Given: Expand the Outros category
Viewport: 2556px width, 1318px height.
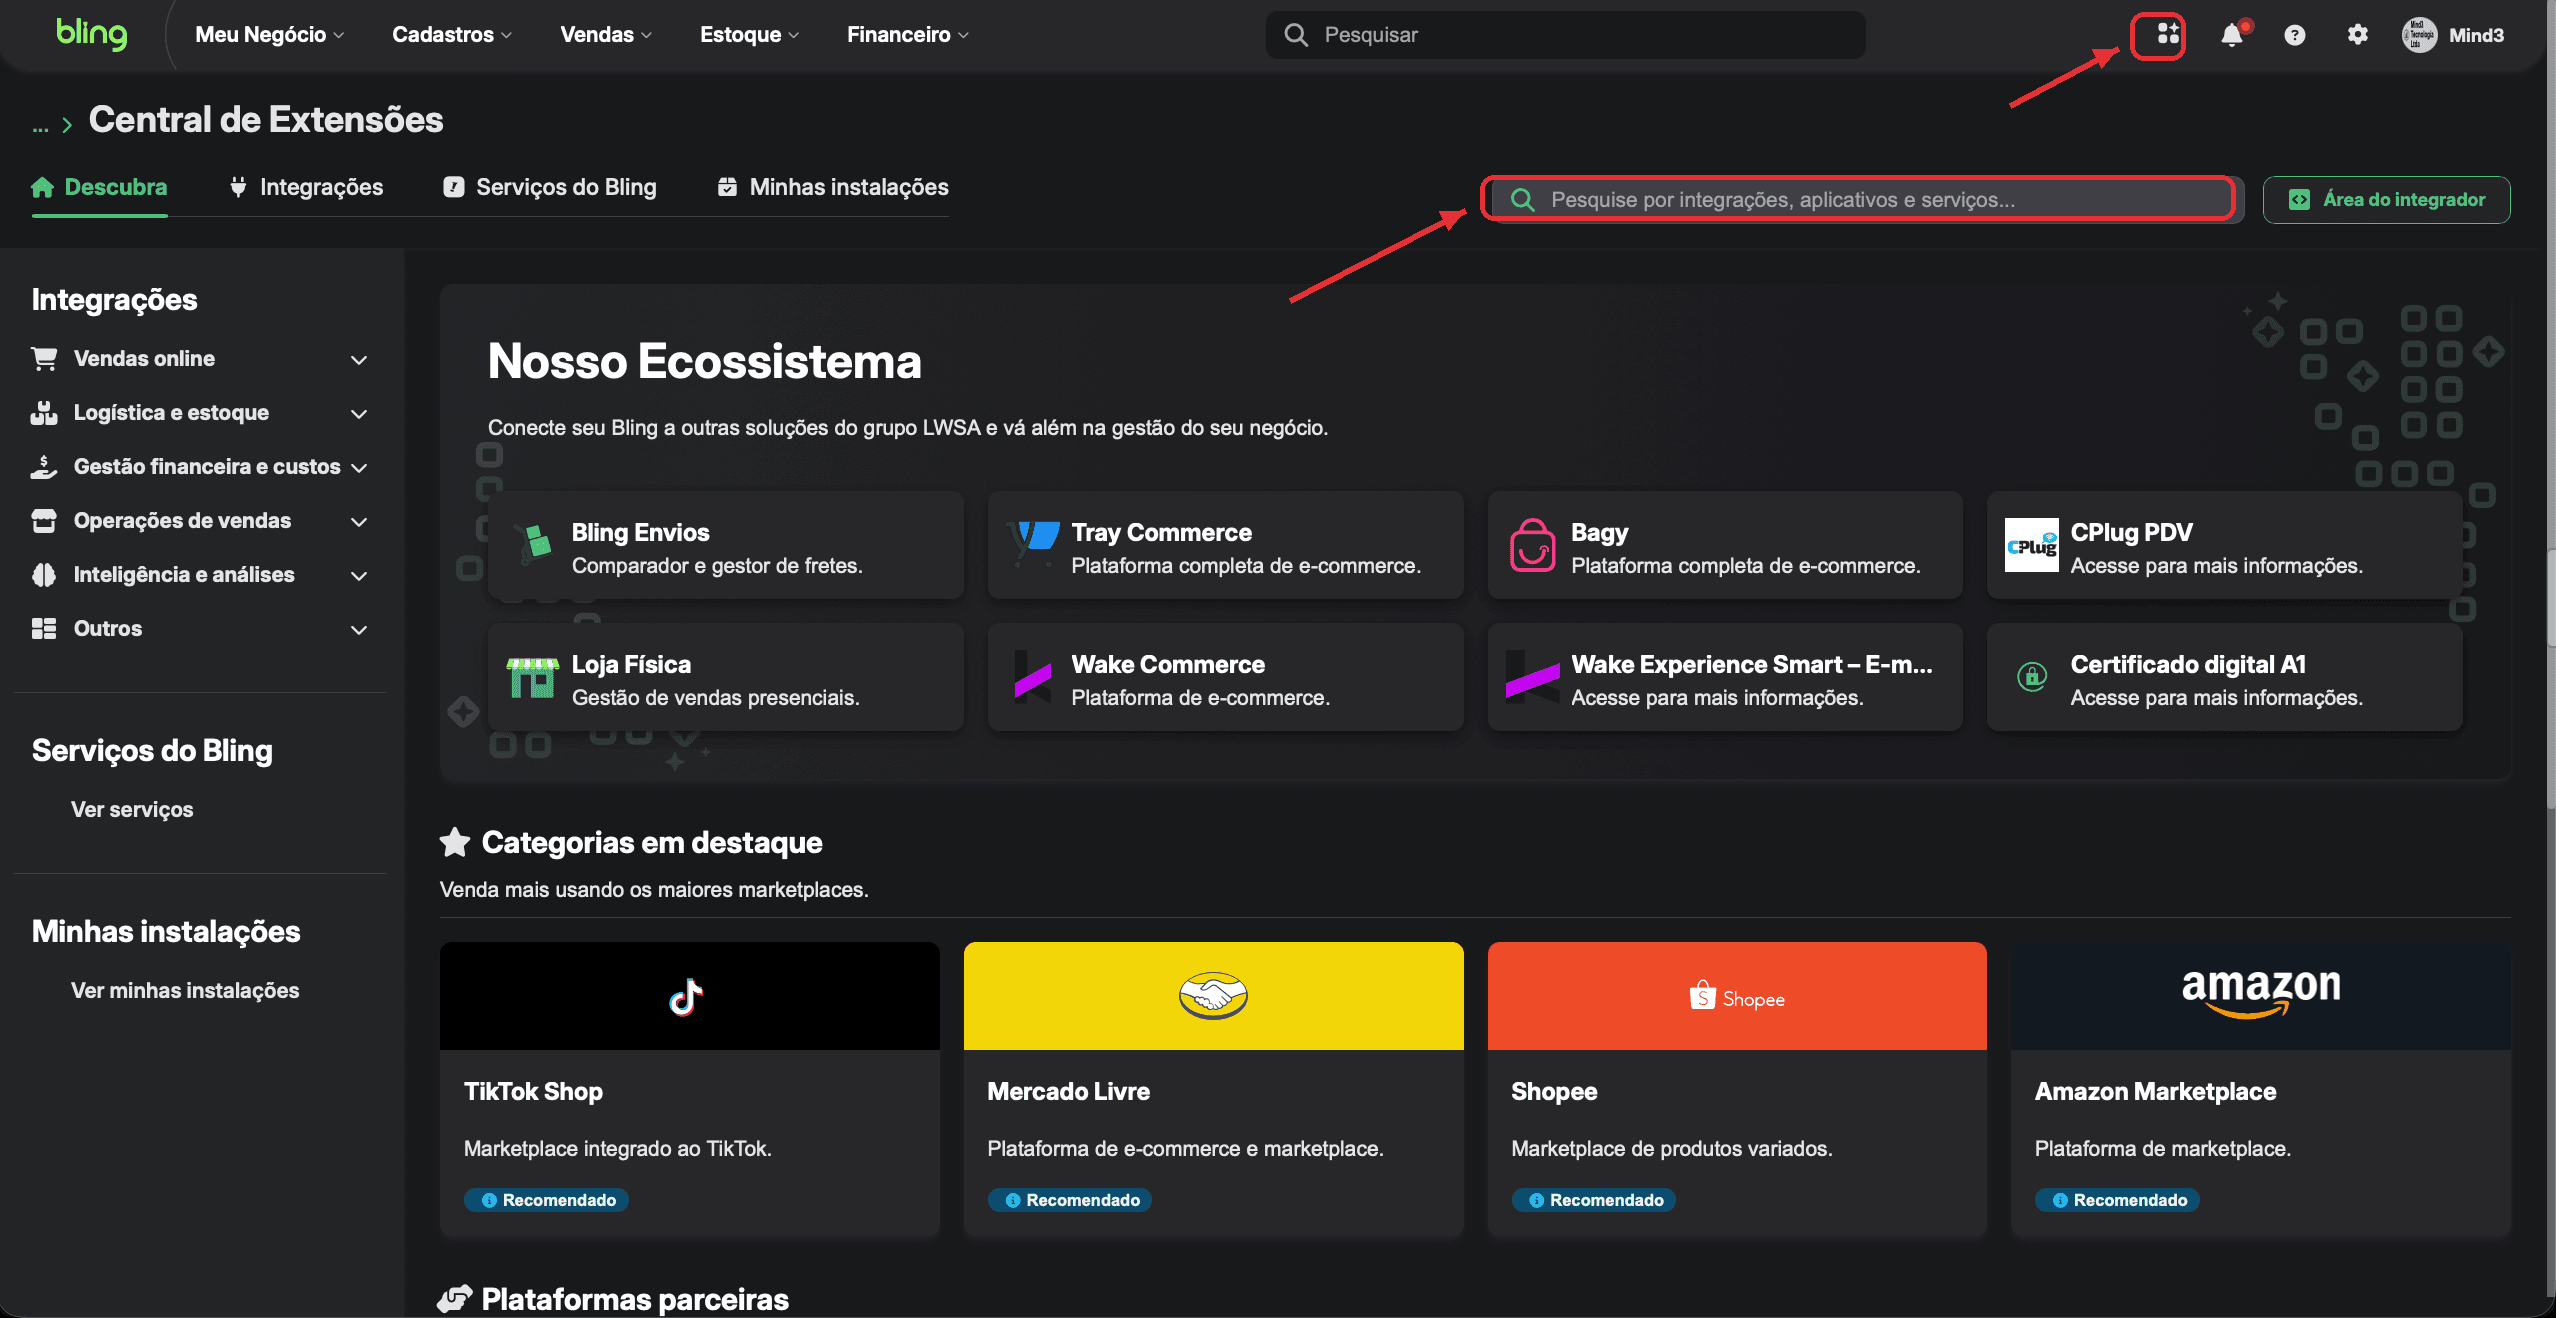Looking at the screenshot, I should pyautogui.click(x=200, y=629).
